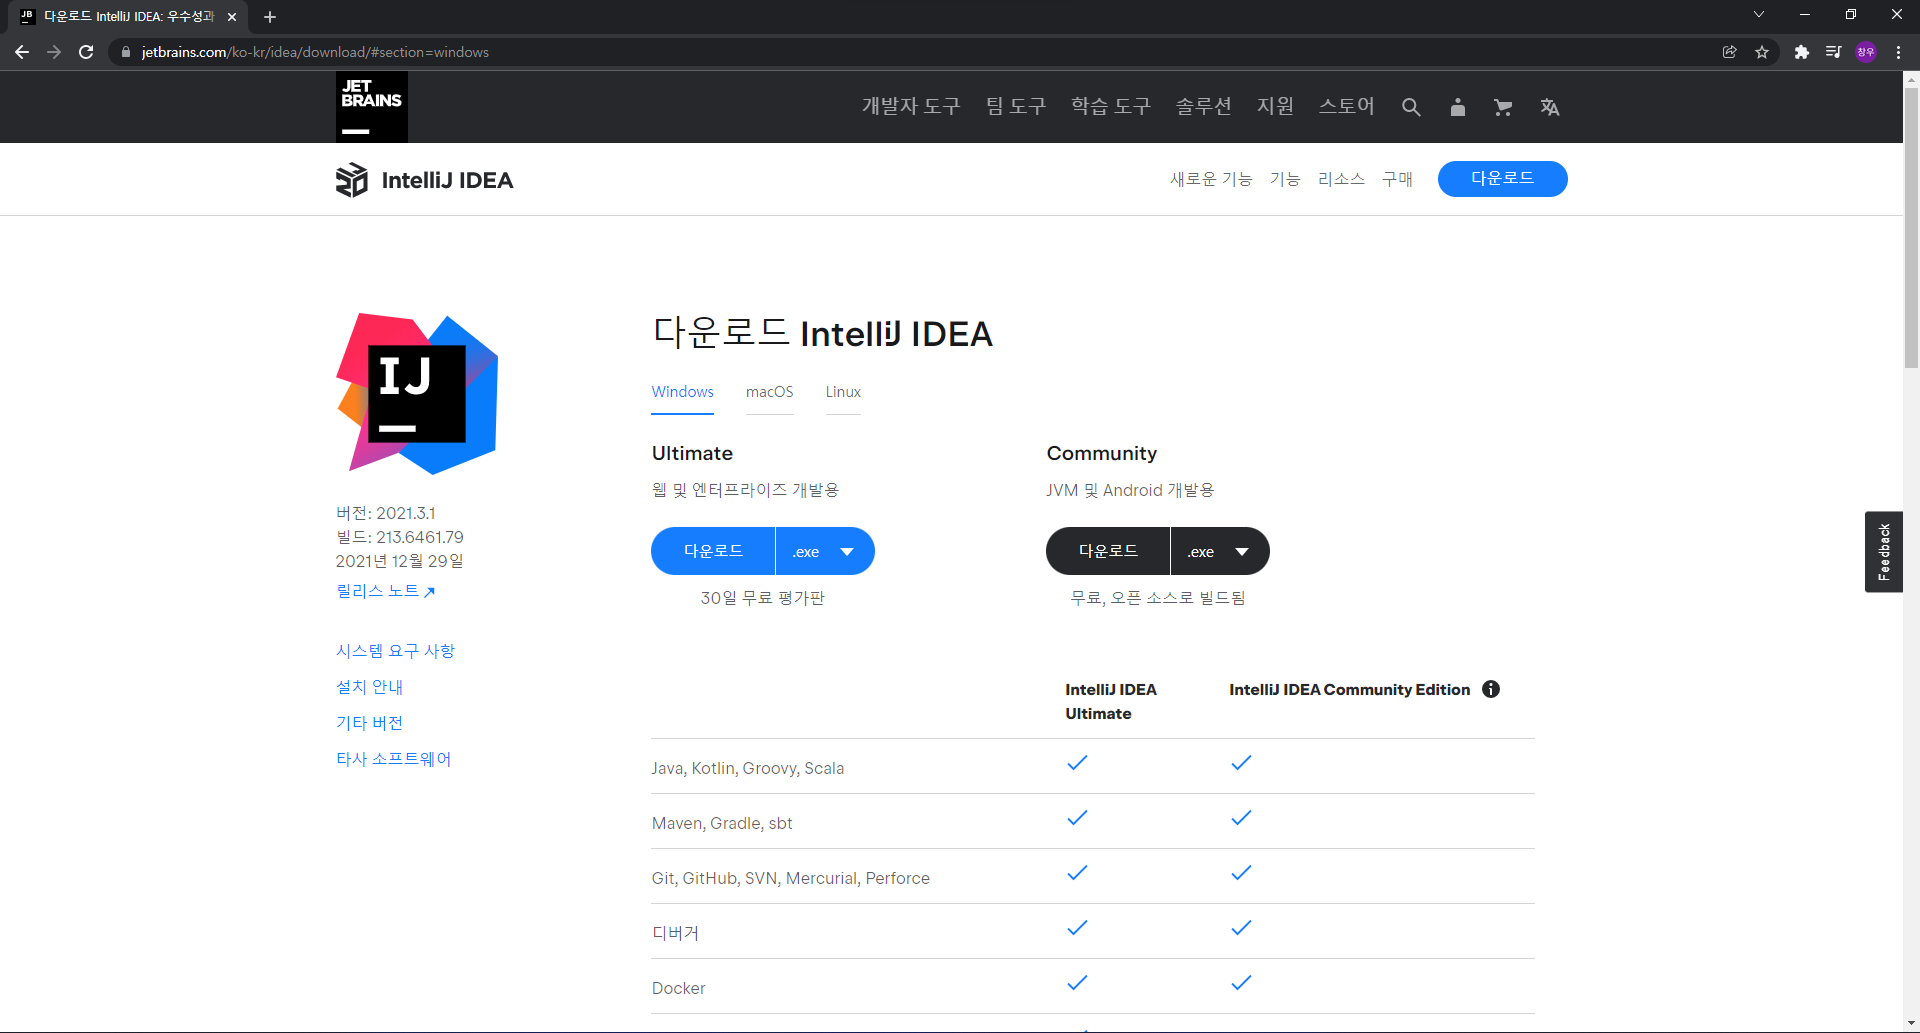The height and width of the screenshot is (1033, 1920).
Task: Open the 리소스 link
Action: pyautogui.click(x=1341, y=179)
